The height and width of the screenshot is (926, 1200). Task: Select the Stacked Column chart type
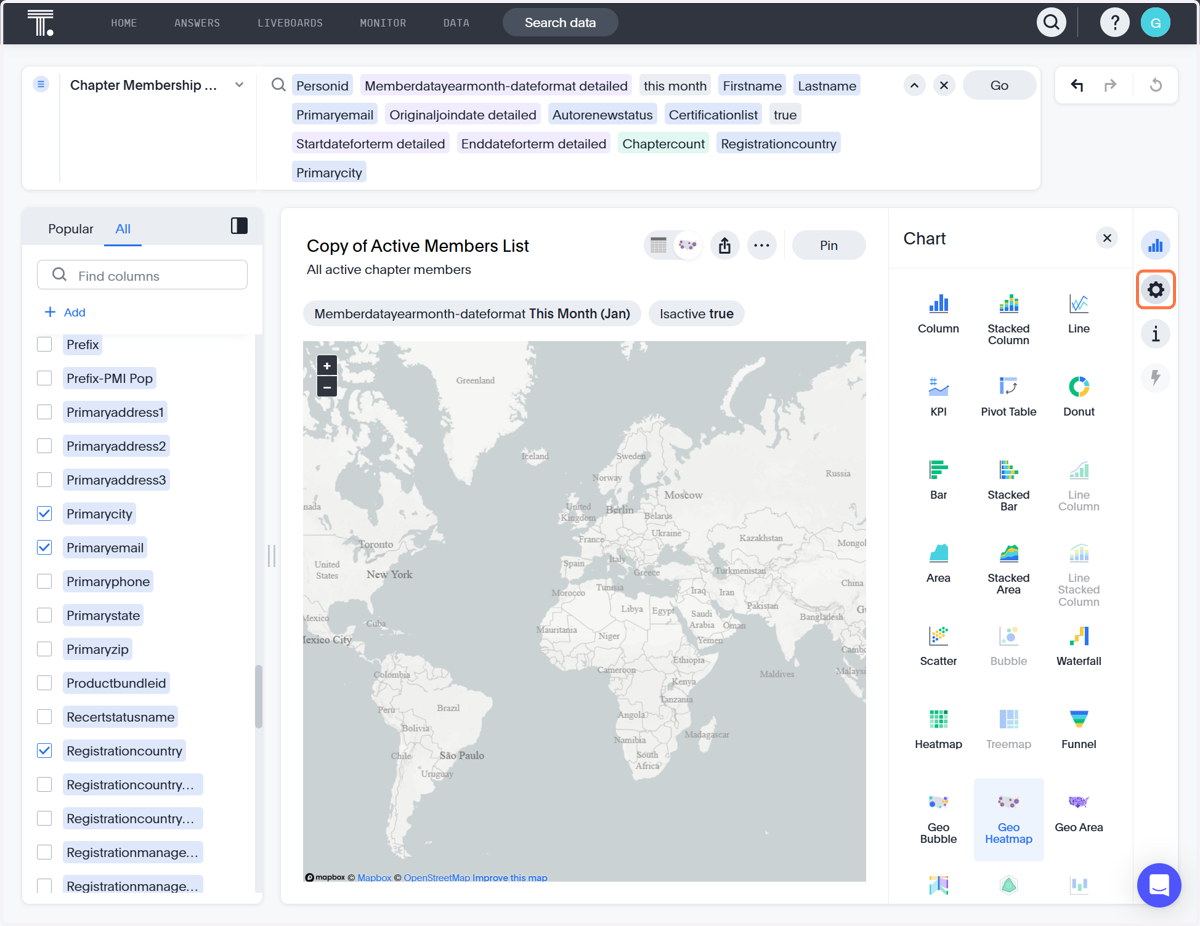tap(1008, 319)
